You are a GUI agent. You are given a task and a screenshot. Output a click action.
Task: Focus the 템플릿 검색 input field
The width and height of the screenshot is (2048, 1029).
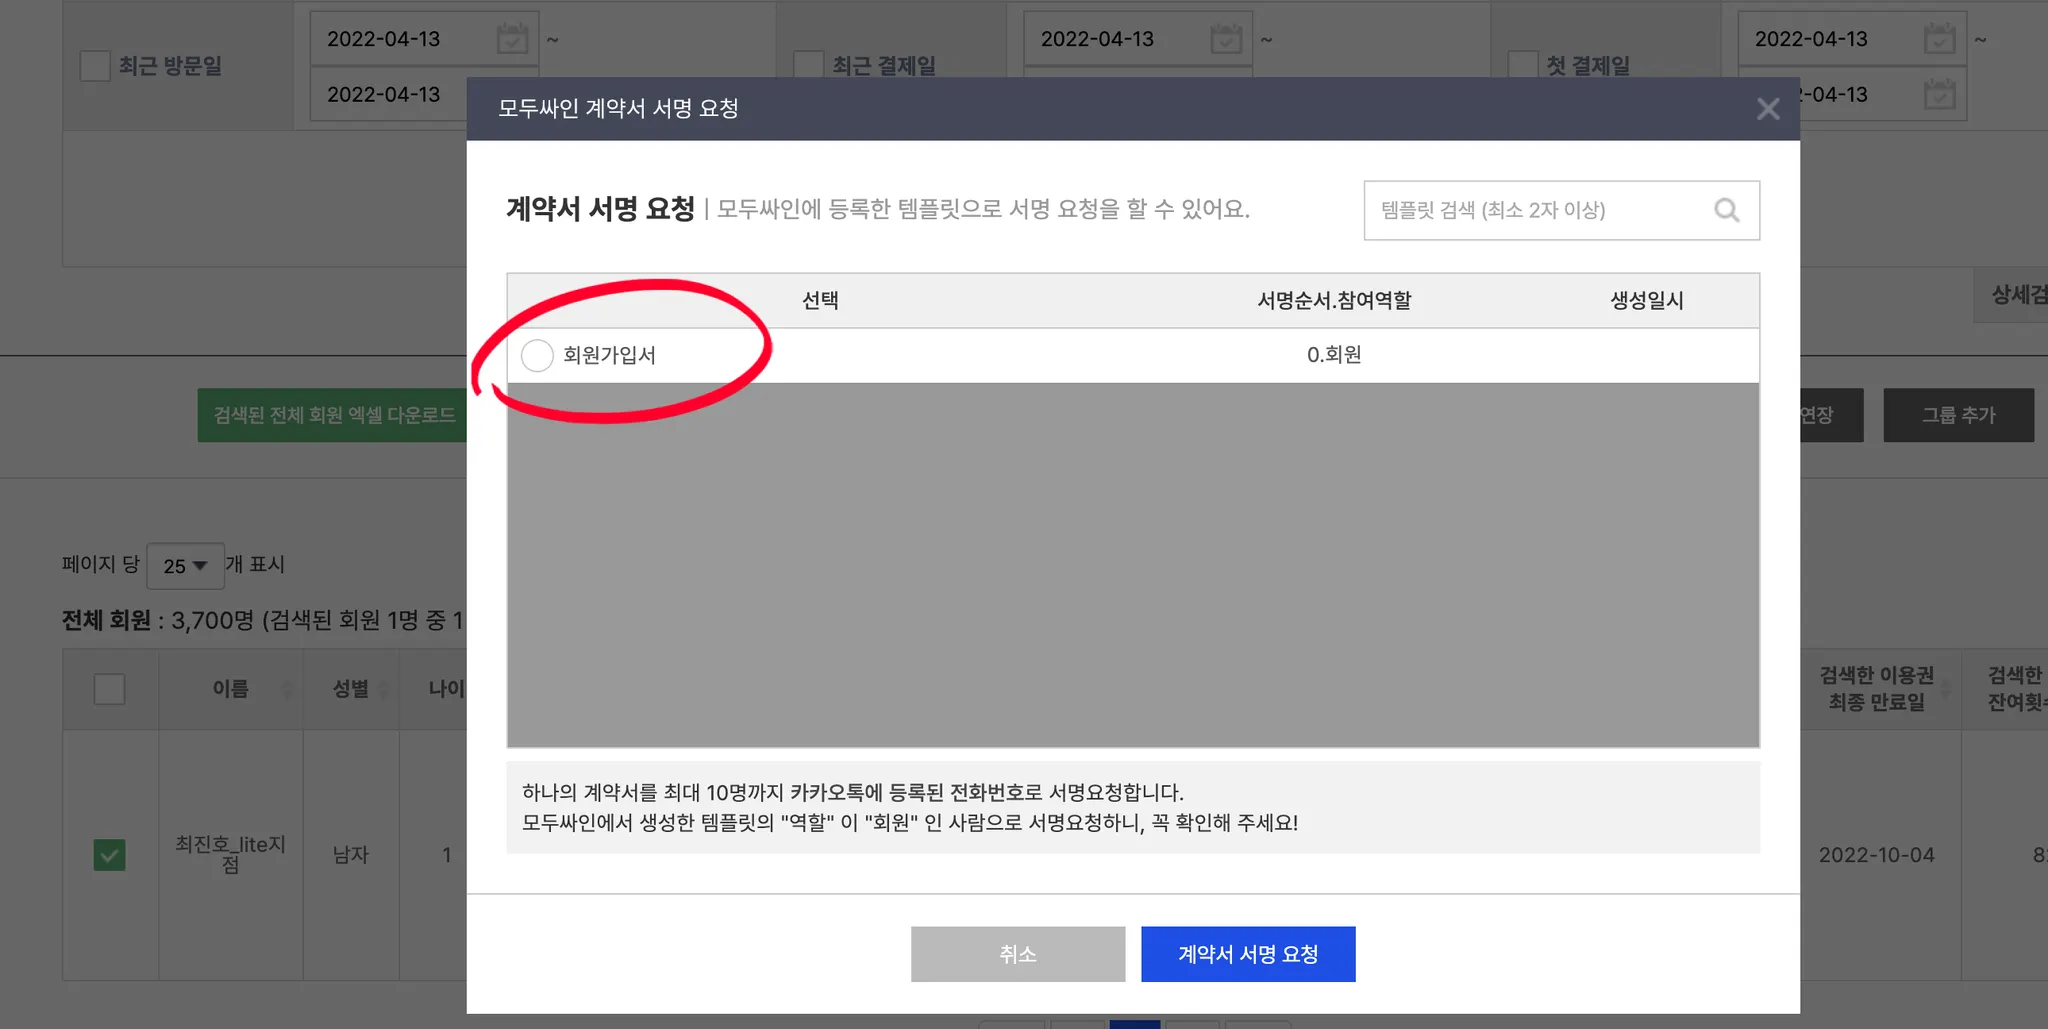coord(1561,210)
